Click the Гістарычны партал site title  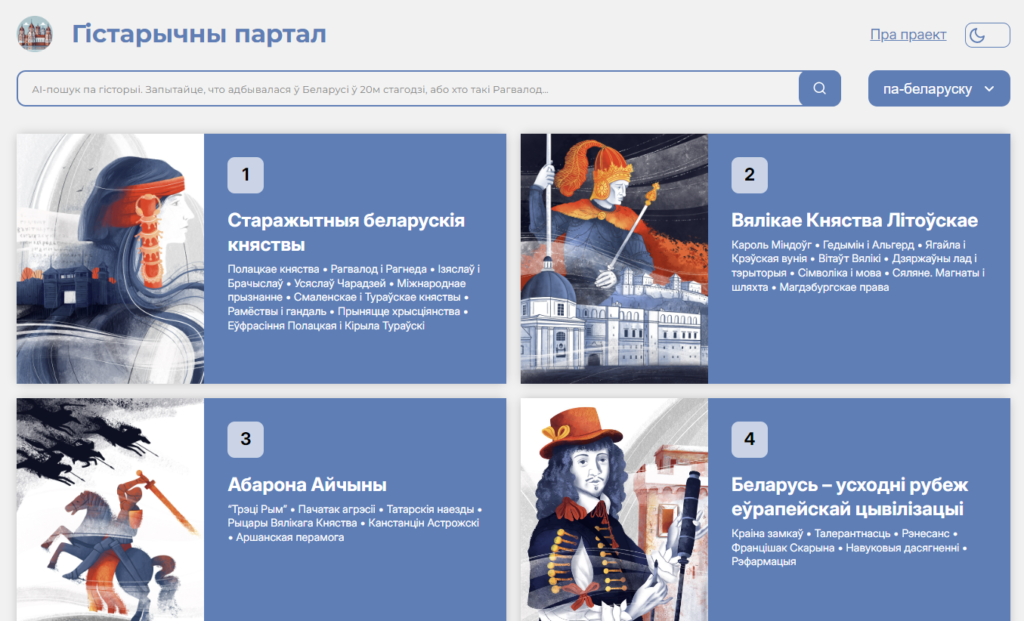coord(199,34)
